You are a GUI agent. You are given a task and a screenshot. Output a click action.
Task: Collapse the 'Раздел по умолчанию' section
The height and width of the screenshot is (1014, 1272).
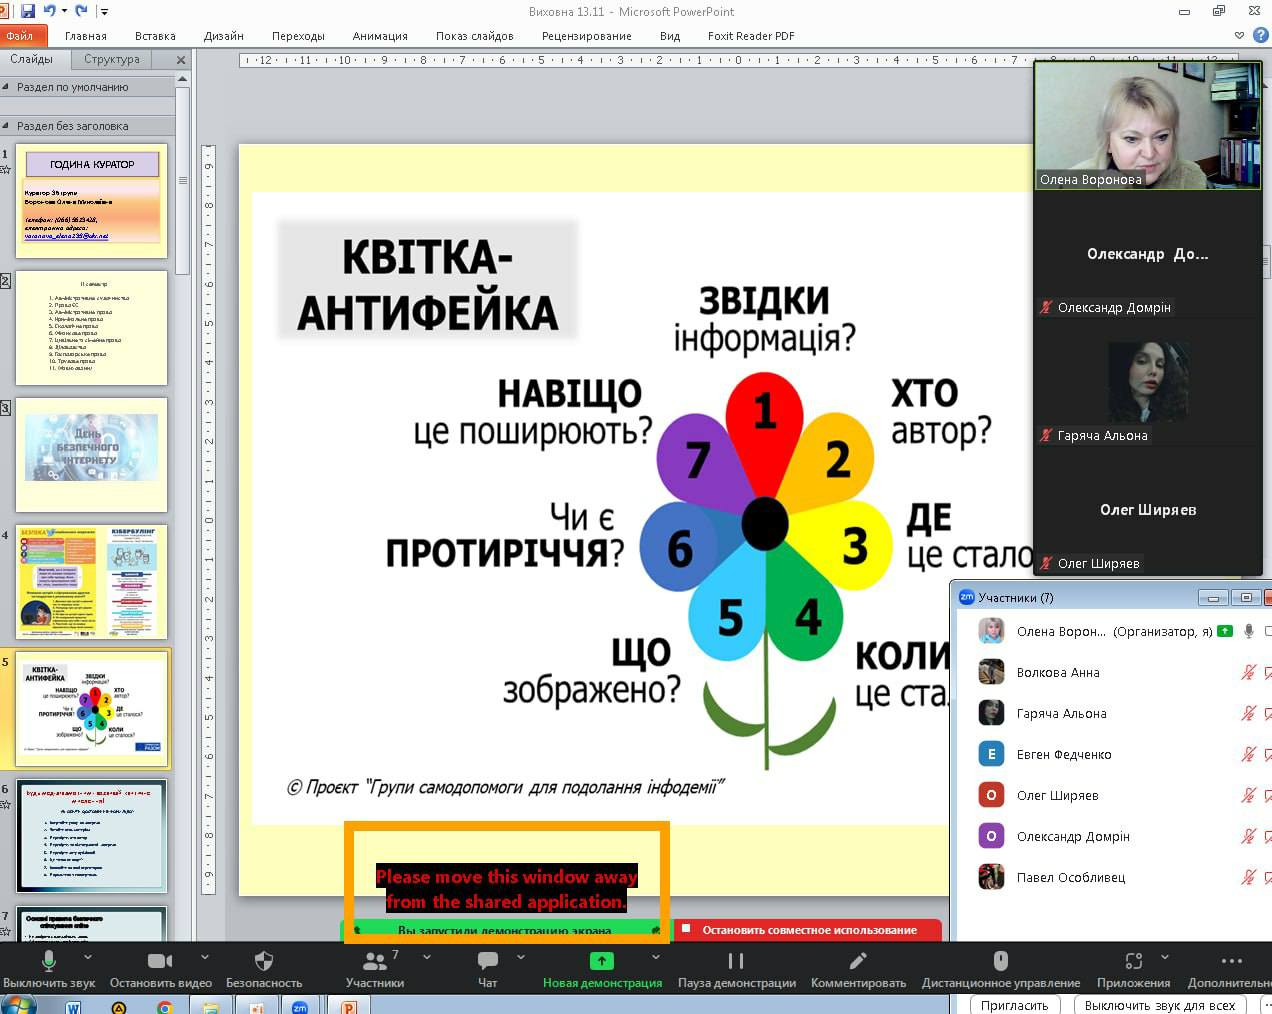pos(7,87)
